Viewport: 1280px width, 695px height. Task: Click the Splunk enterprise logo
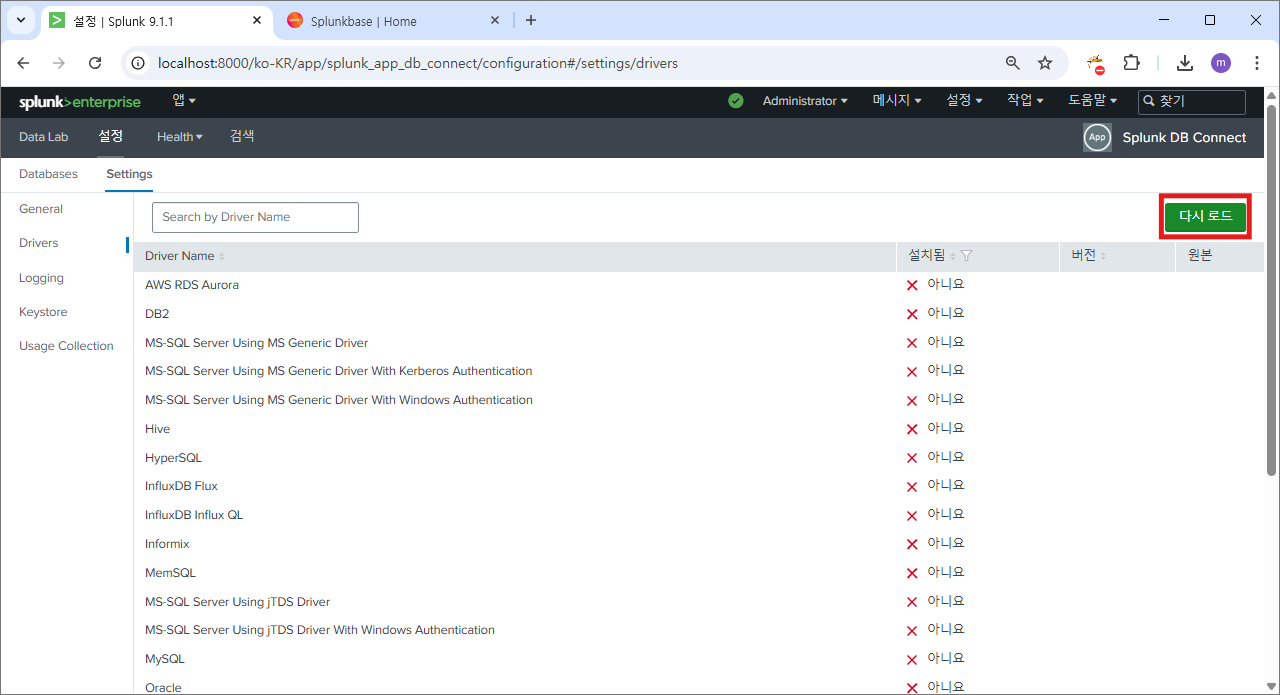[x=80, y=102]
